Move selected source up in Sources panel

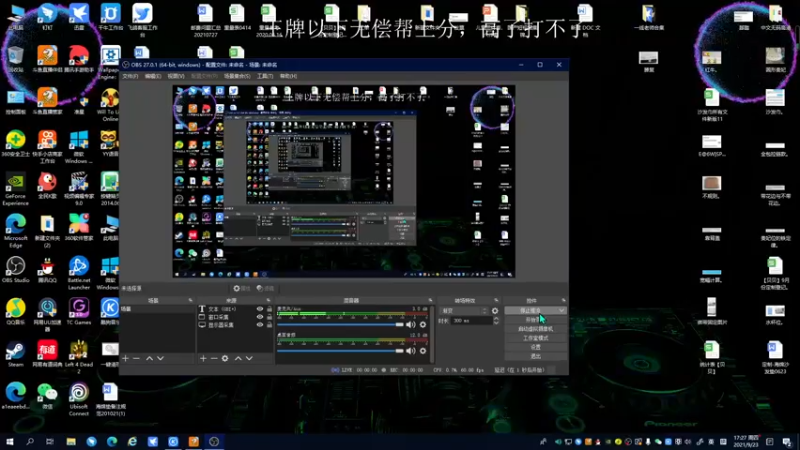pos(238,359)
